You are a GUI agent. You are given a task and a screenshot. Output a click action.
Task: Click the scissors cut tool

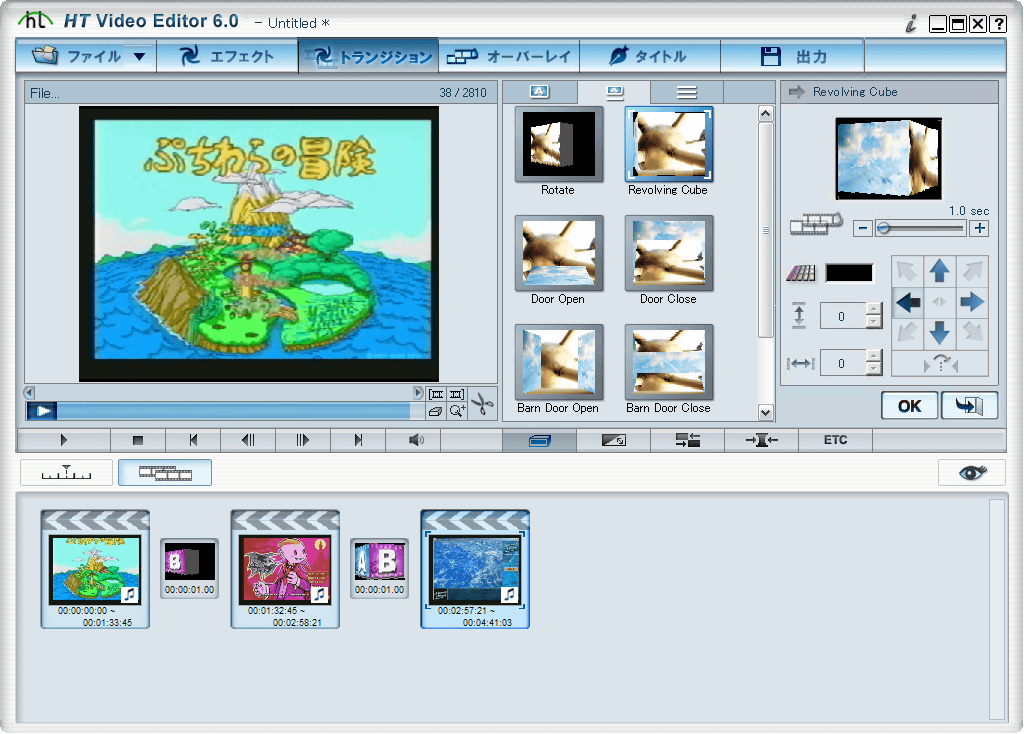pyautogui.click(x=483, y=404)
